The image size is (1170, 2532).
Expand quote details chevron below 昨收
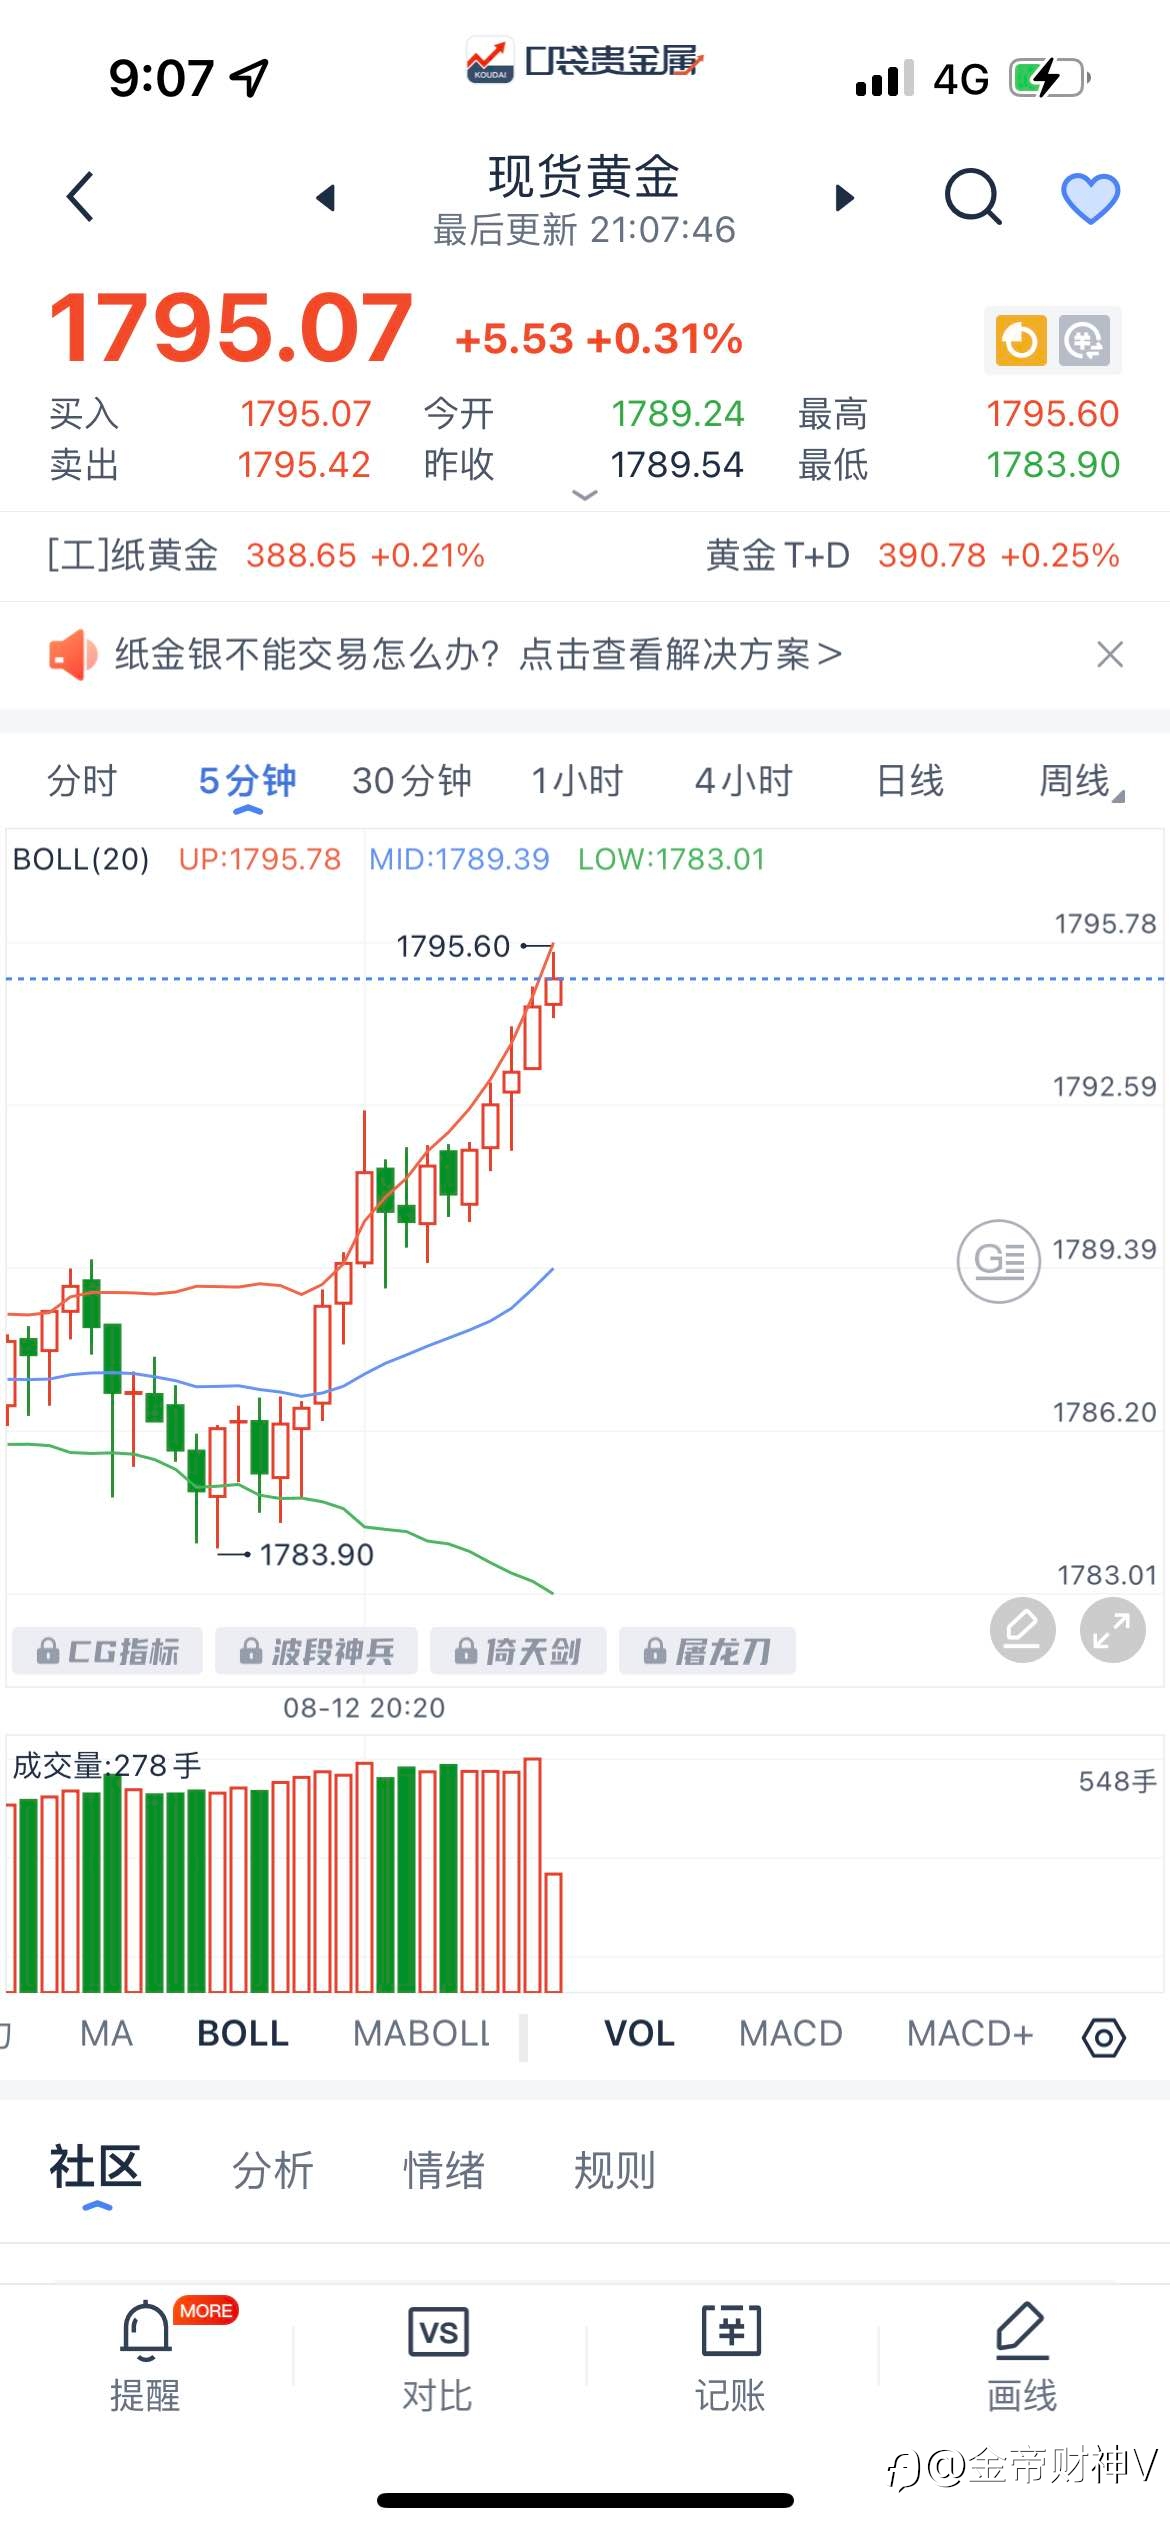584,494
